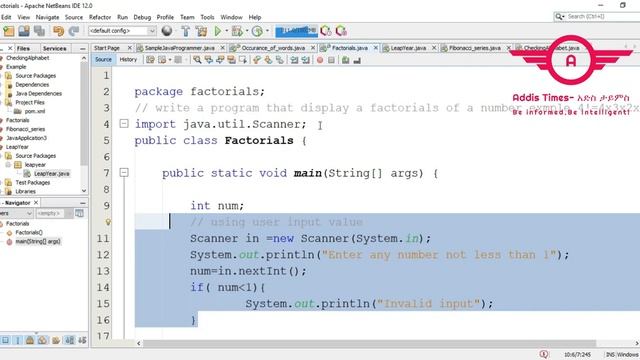Click the Stop Macro Recording icon
Screen dimensions: 640x360
click(331, 60)
